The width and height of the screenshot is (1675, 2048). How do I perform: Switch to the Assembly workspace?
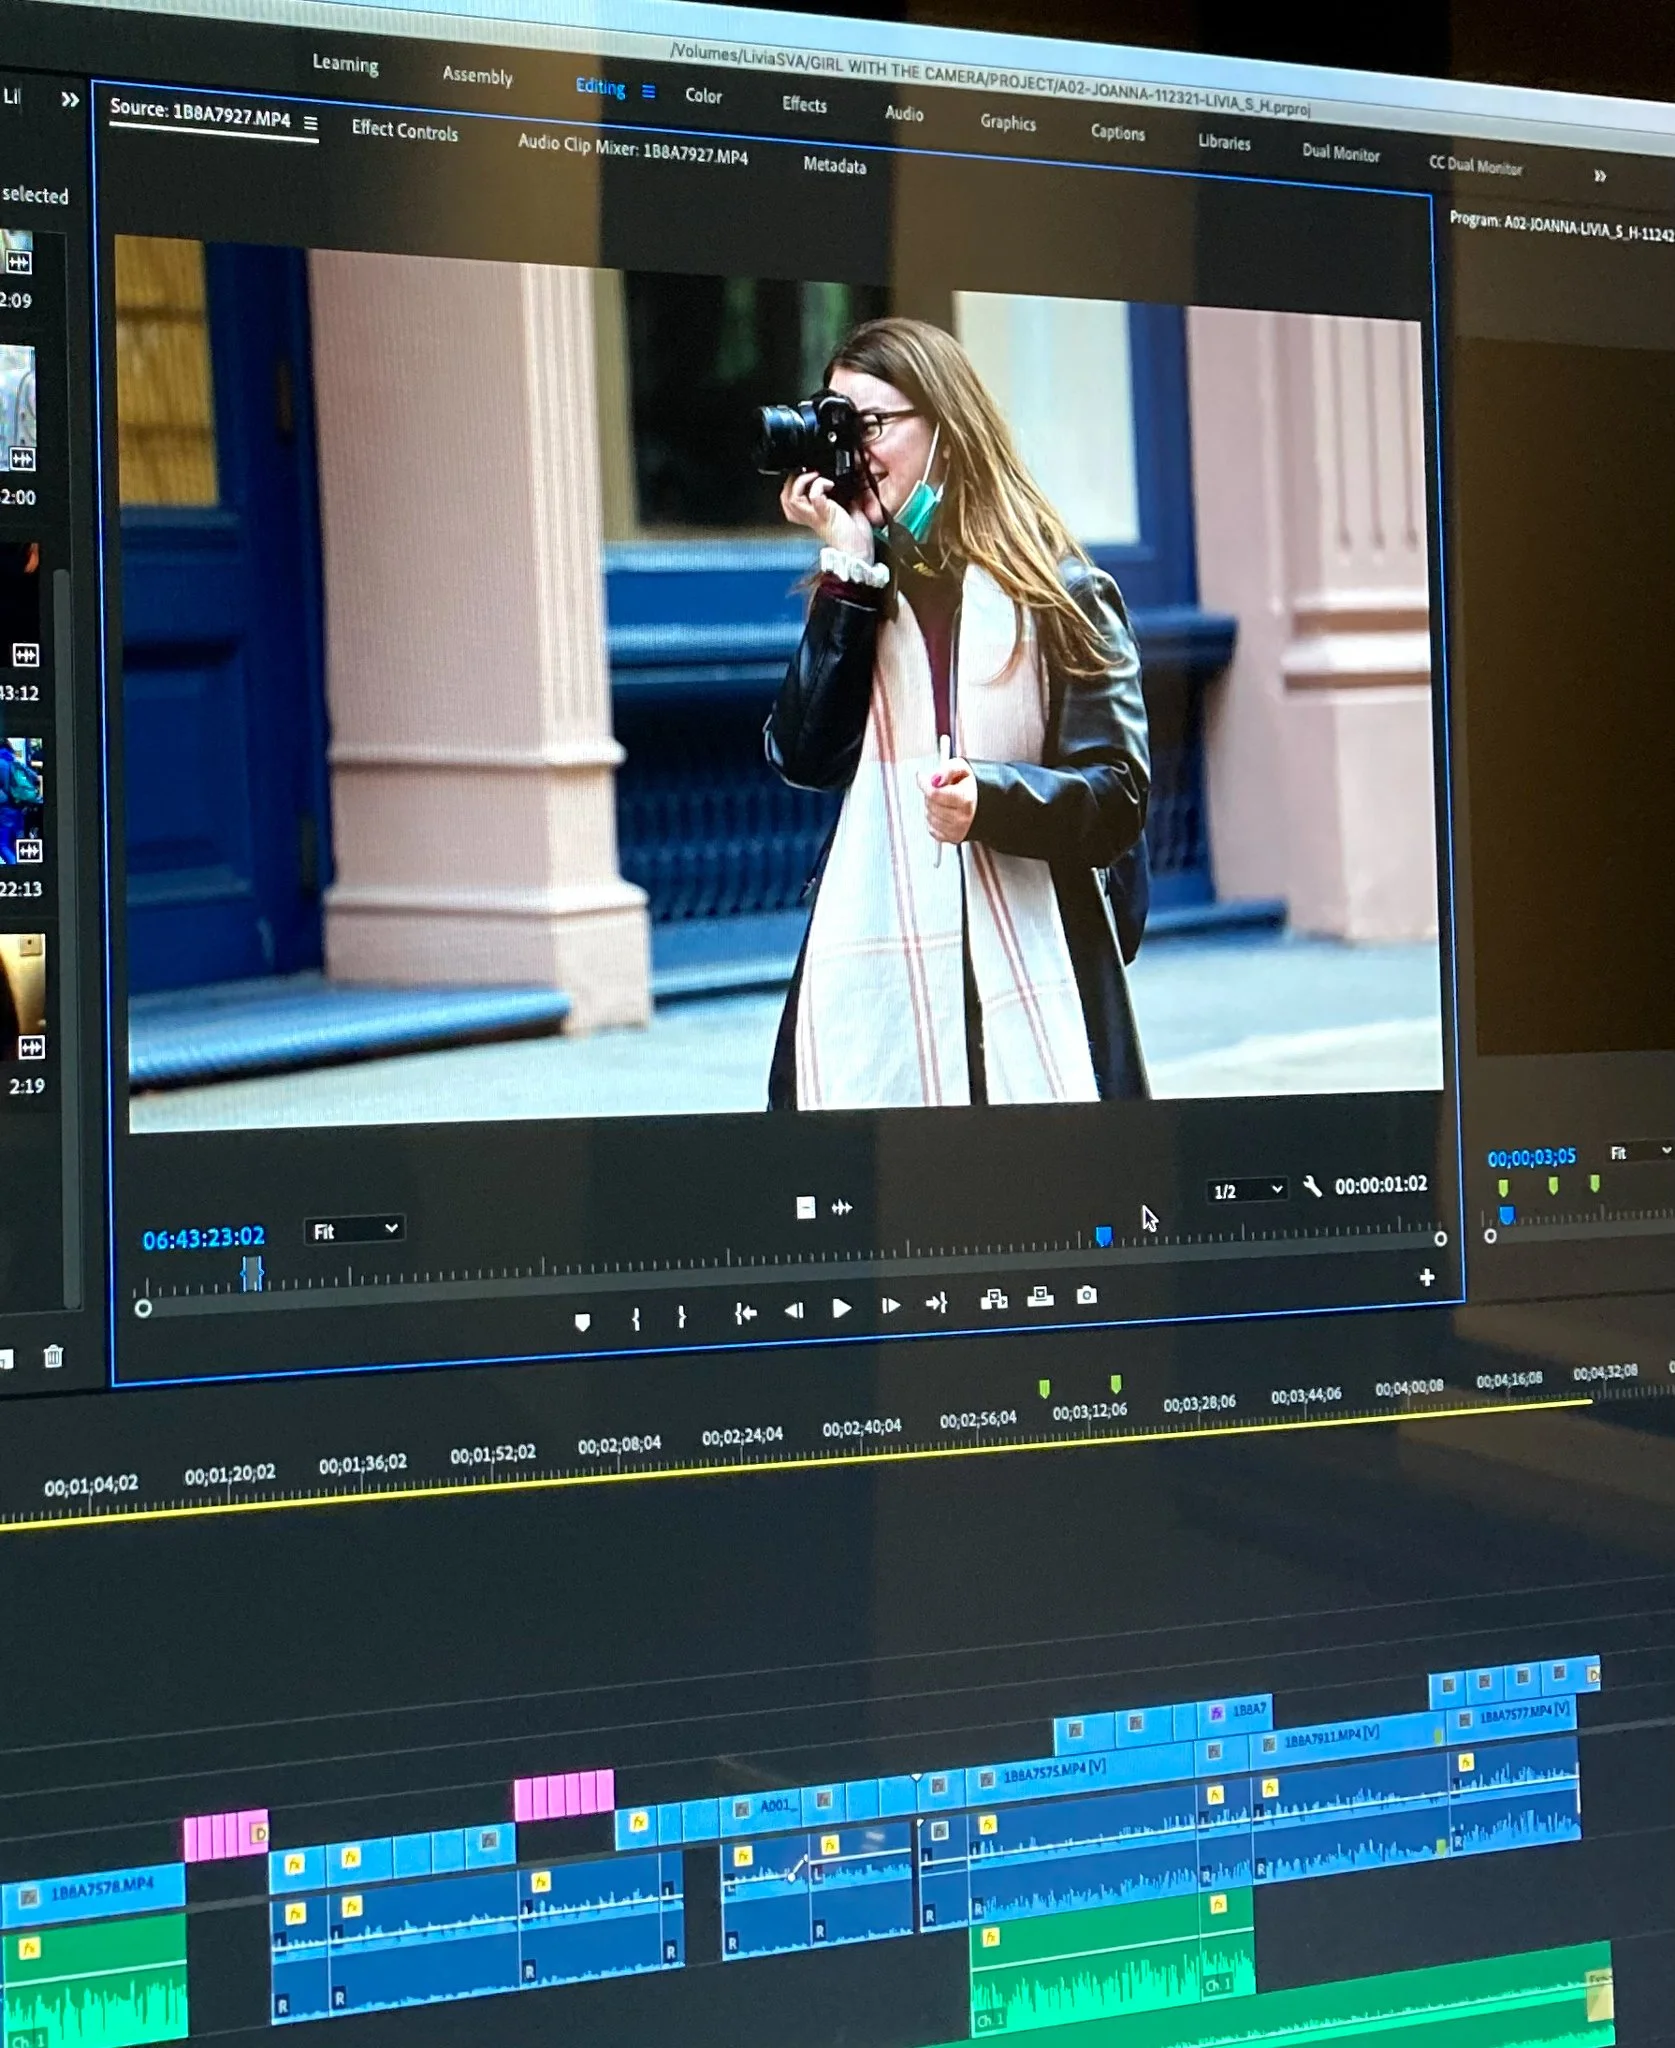pos(477,75)
